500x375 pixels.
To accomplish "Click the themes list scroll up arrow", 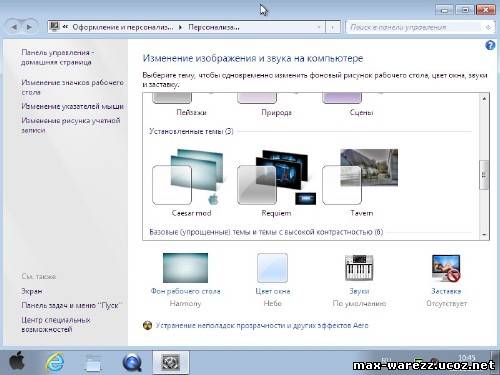I will pos(484,99).
